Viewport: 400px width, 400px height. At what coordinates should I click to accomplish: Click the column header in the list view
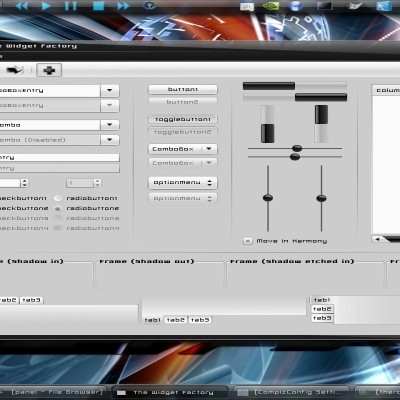pos(386,90)
